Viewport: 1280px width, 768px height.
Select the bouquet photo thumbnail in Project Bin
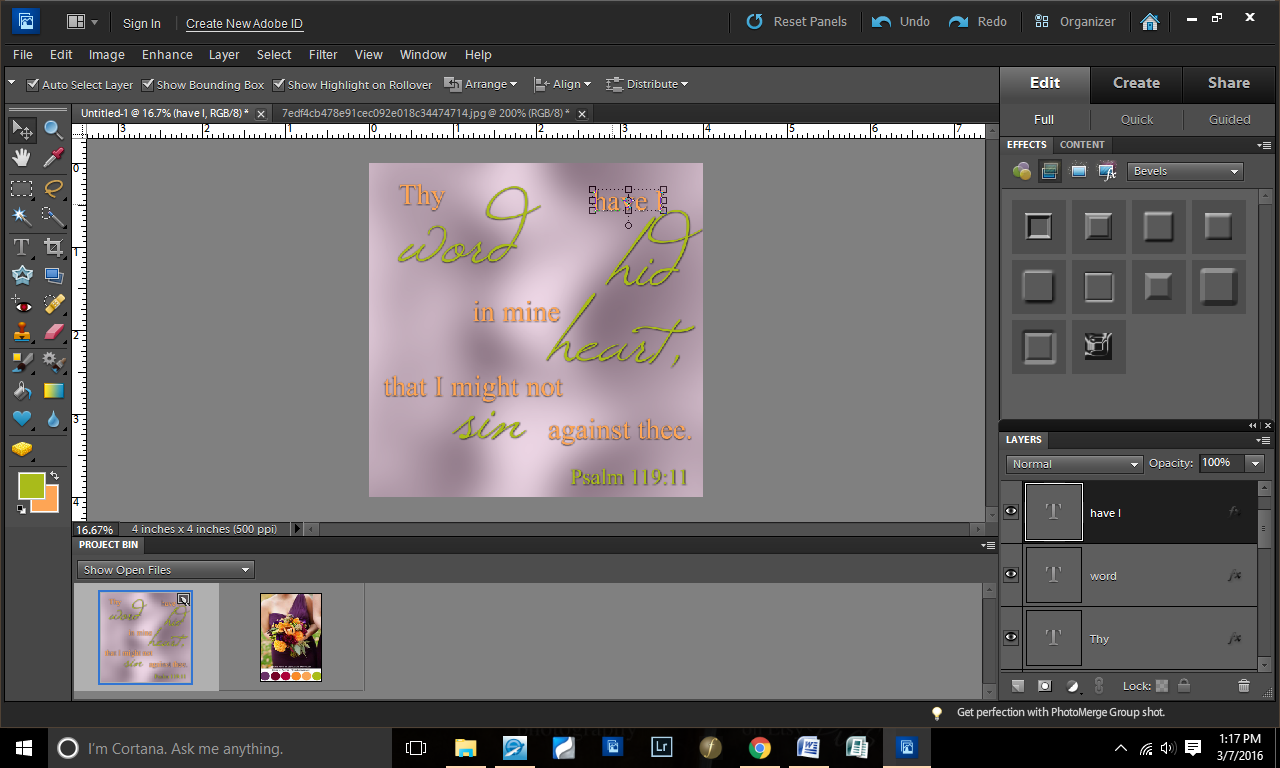pos(290,637)
